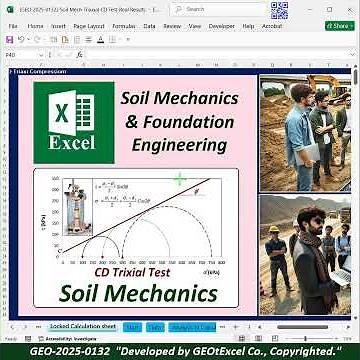Image resolution: width=360 pixels, height=360 pixels.
Task: Click the underlined A font color icon
Action: (100, 40)
